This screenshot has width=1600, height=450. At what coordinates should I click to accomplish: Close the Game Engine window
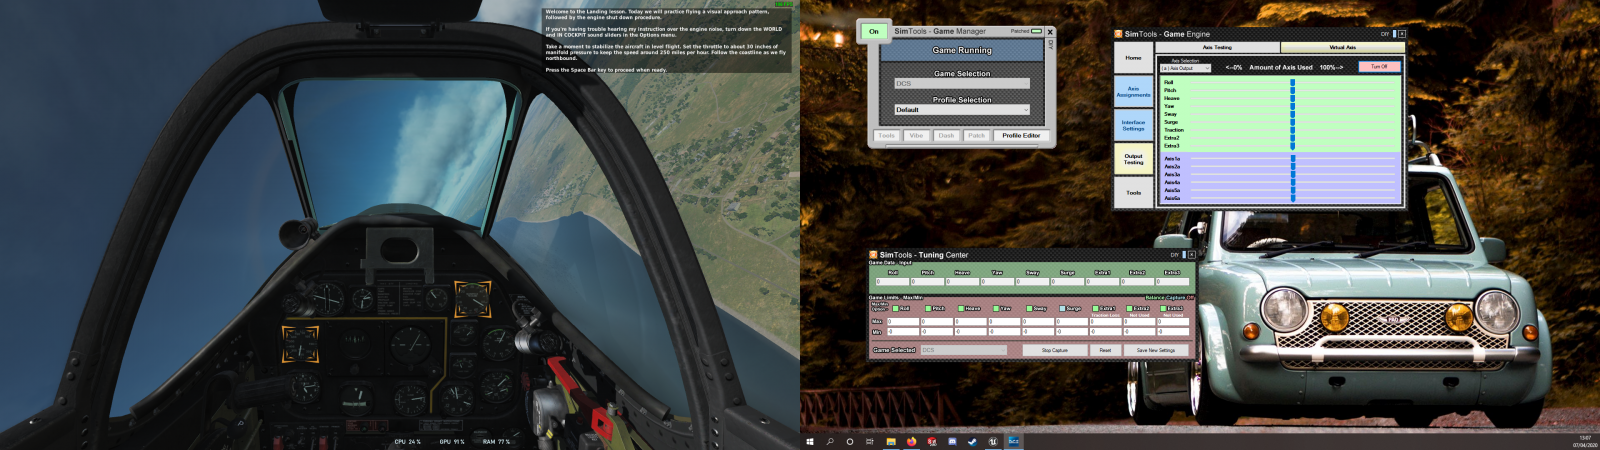[1402, 34]
